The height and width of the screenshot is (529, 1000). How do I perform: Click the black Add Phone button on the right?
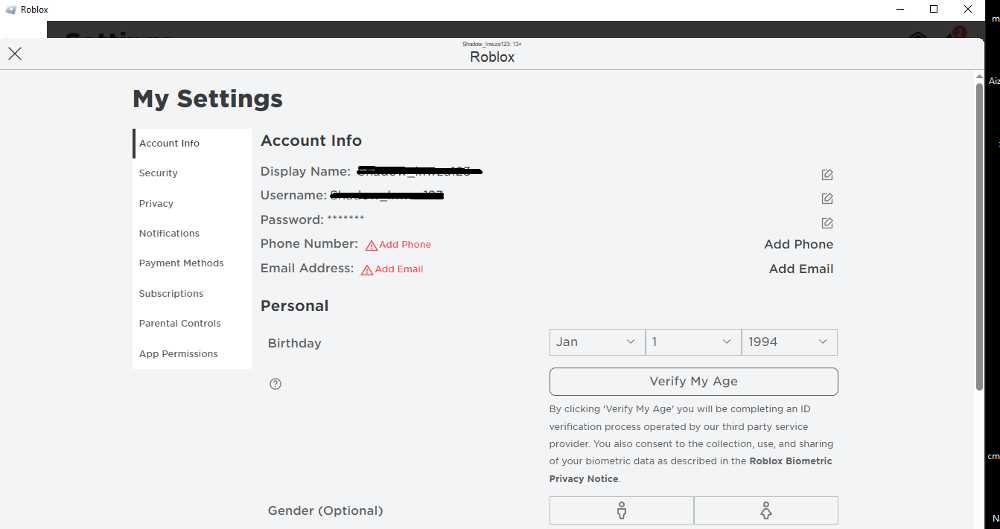pos(798,244)
